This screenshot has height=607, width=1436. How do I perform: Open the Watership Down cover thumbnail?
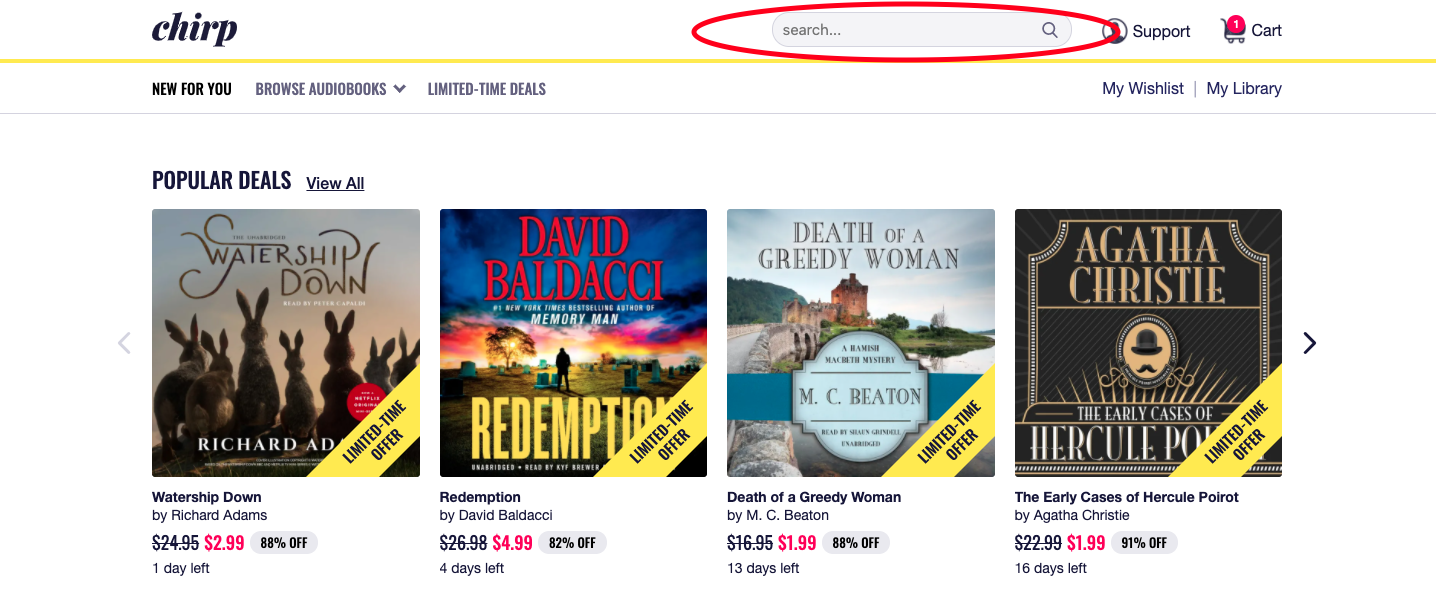pyautogui.click(x=286, y=343)
